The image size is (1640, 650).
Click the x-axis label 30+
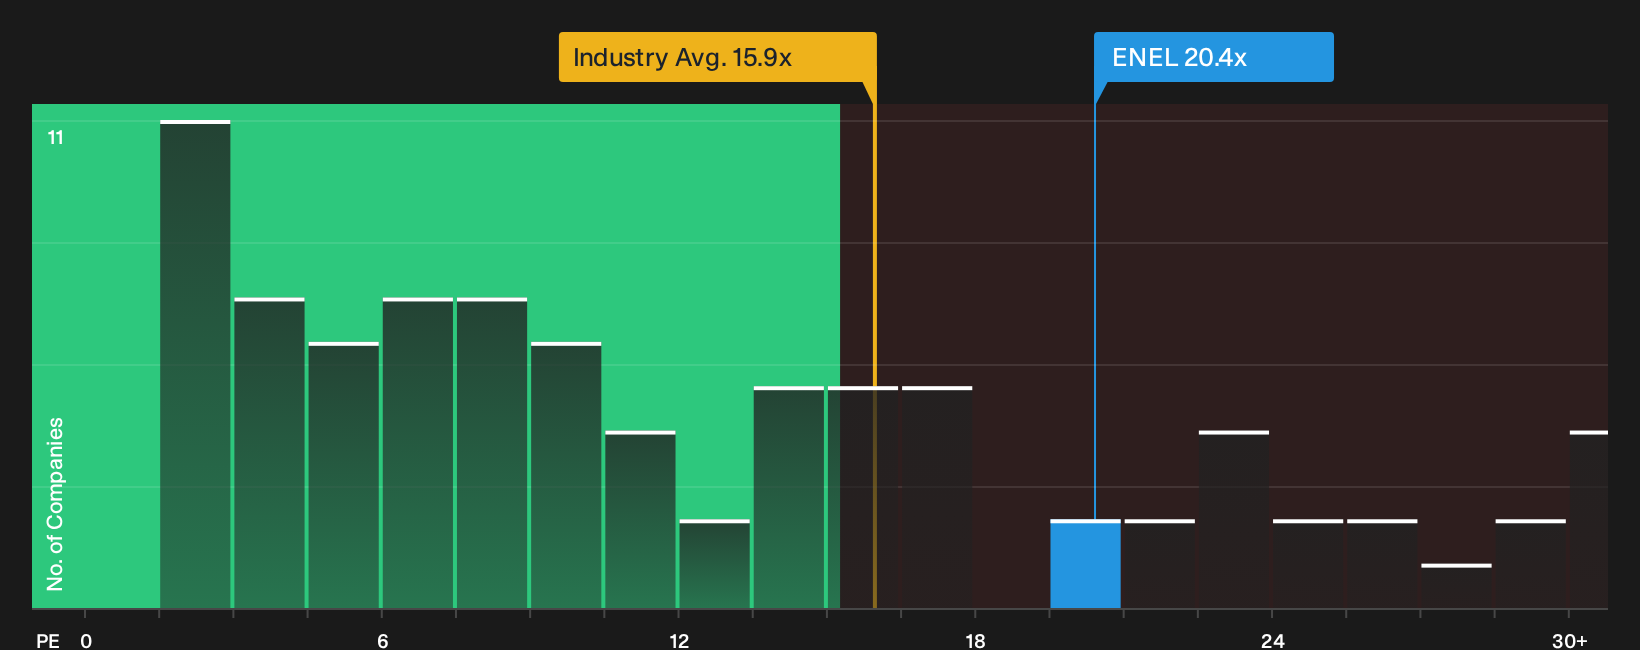[1569, 640]
